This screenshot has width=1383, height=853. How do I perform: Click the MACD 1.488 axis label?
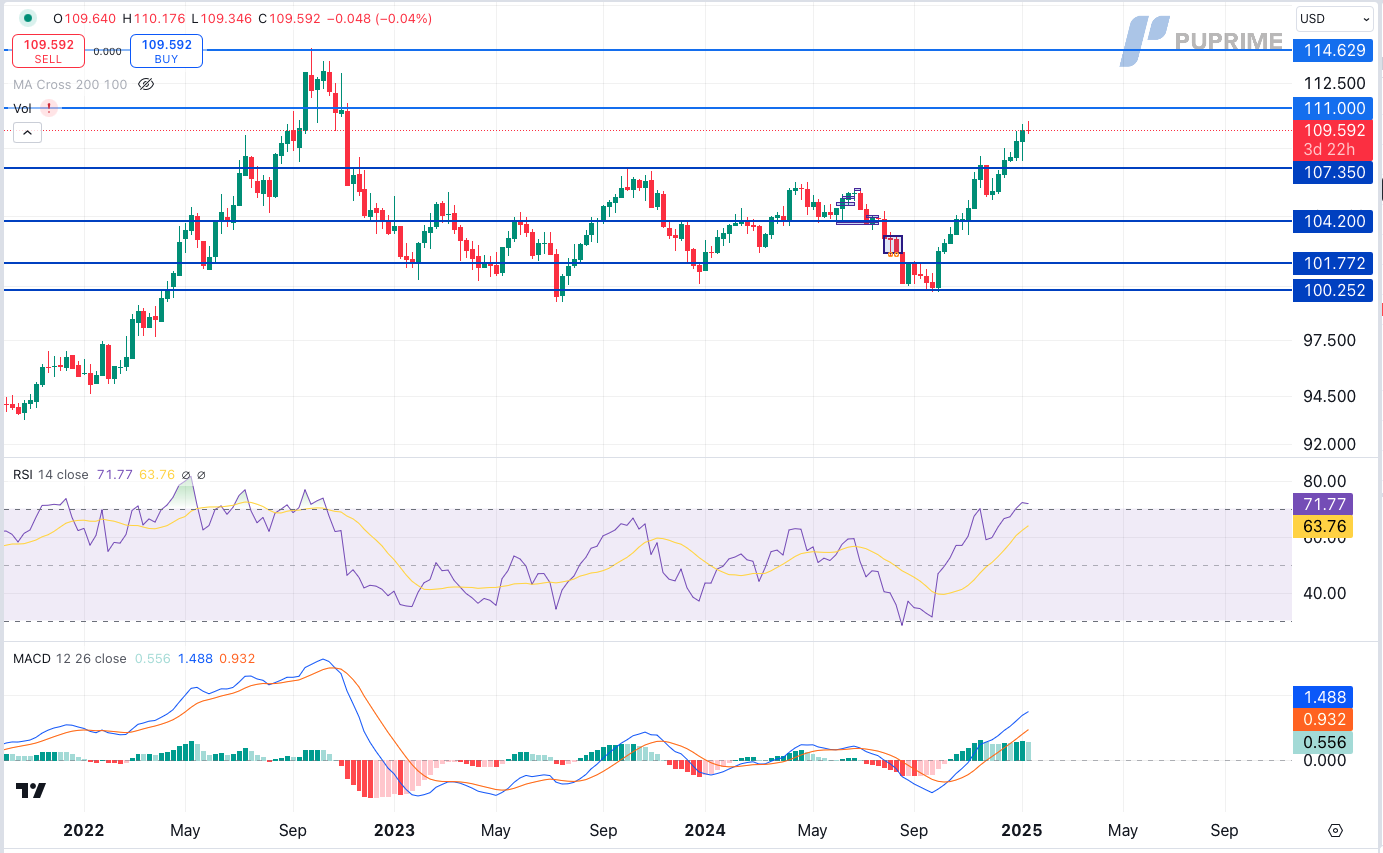click(1323, 697)
